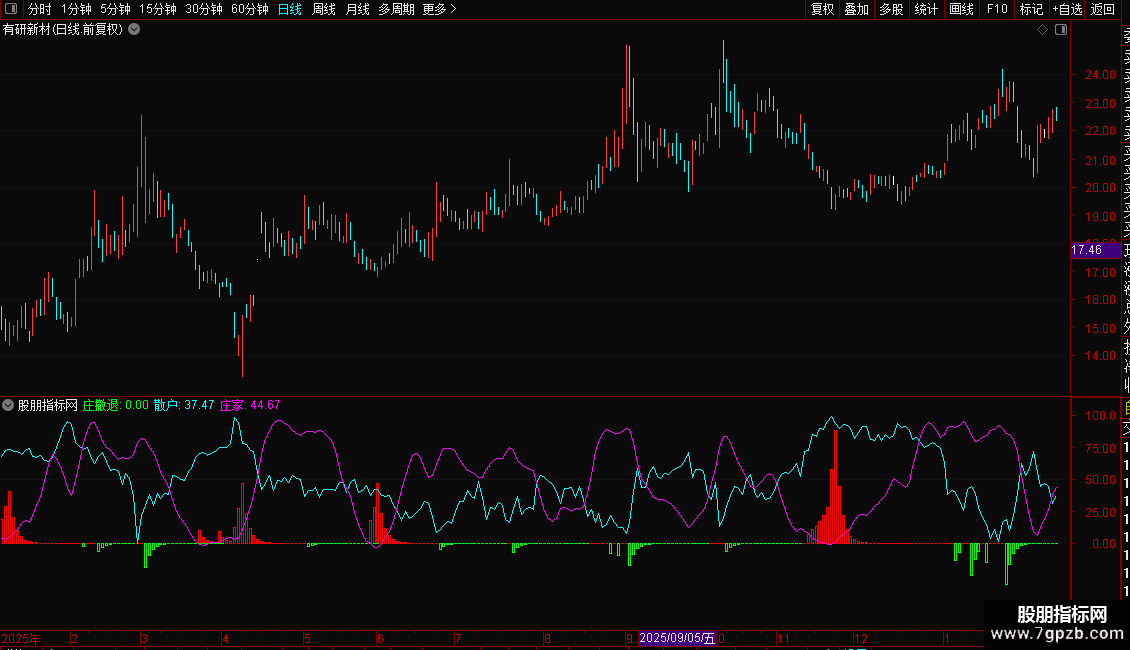Switch to 月线 monthly chart

357,9
